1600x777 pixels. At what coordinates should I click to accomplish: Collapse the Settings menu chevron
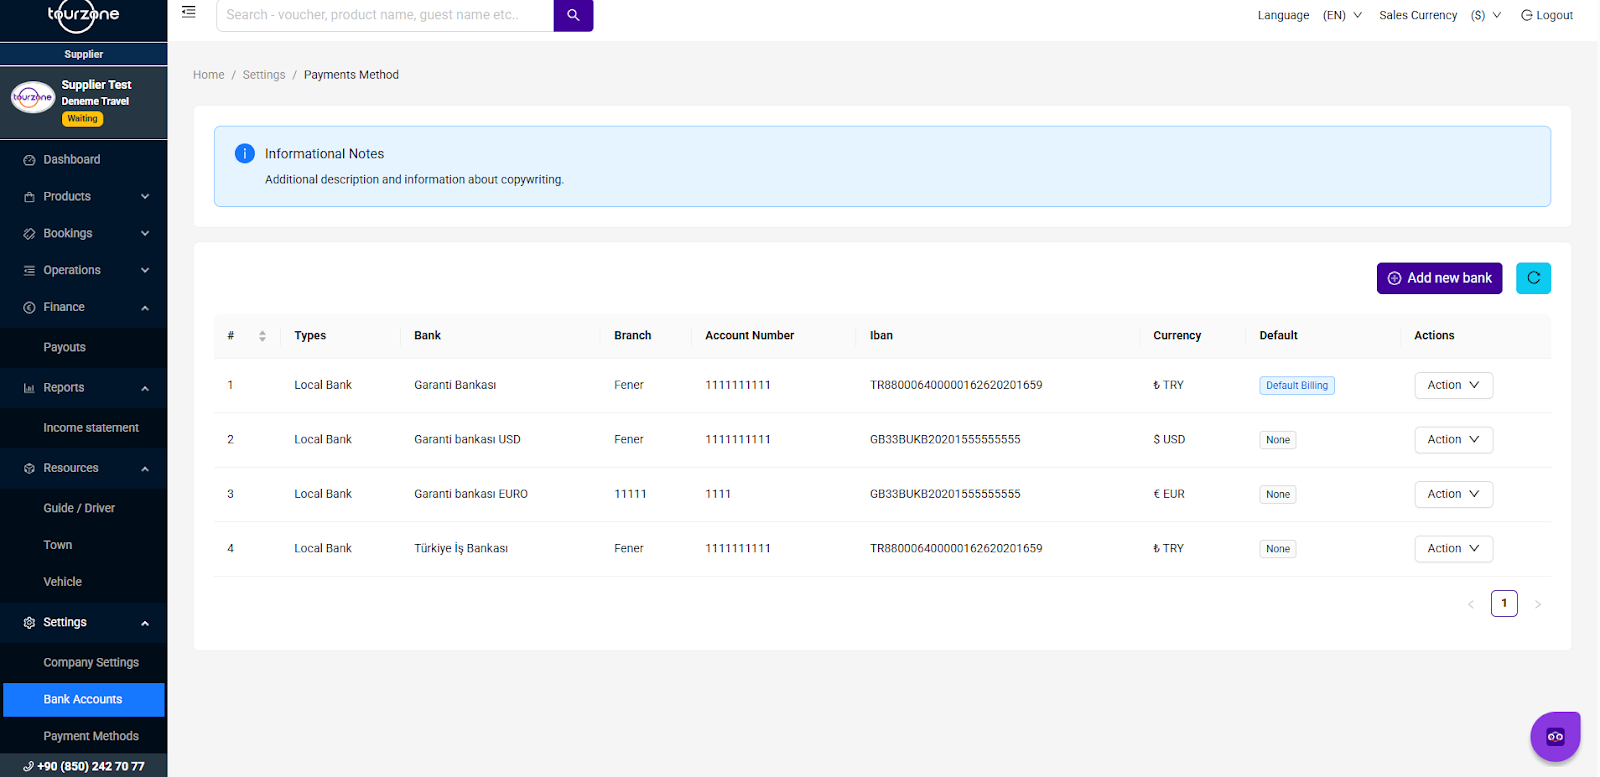click(145, 623)
